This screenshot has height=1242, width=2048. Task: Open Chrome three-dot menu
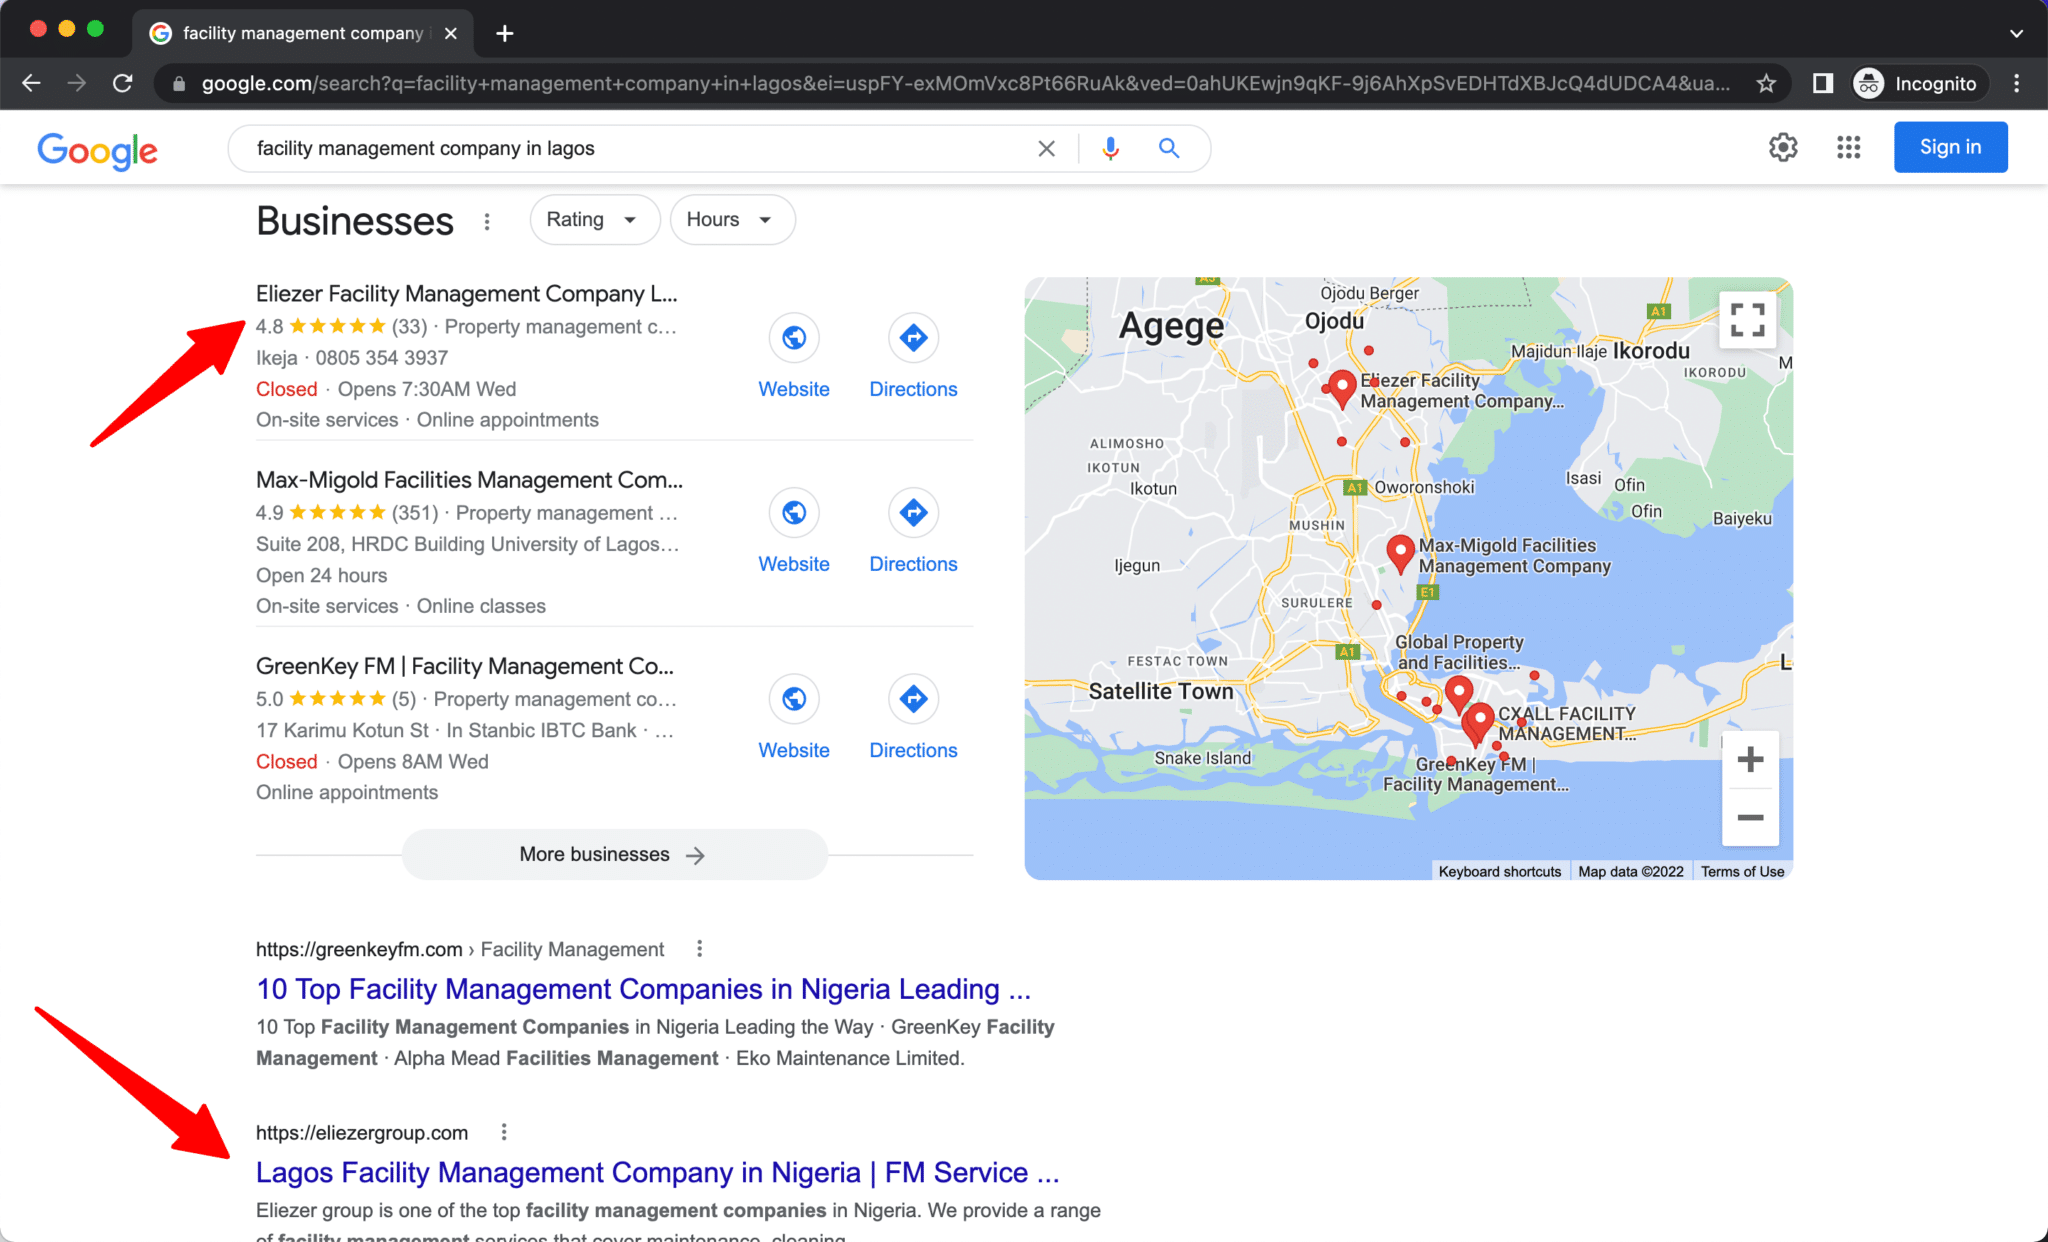click(x=2016, y=83)
